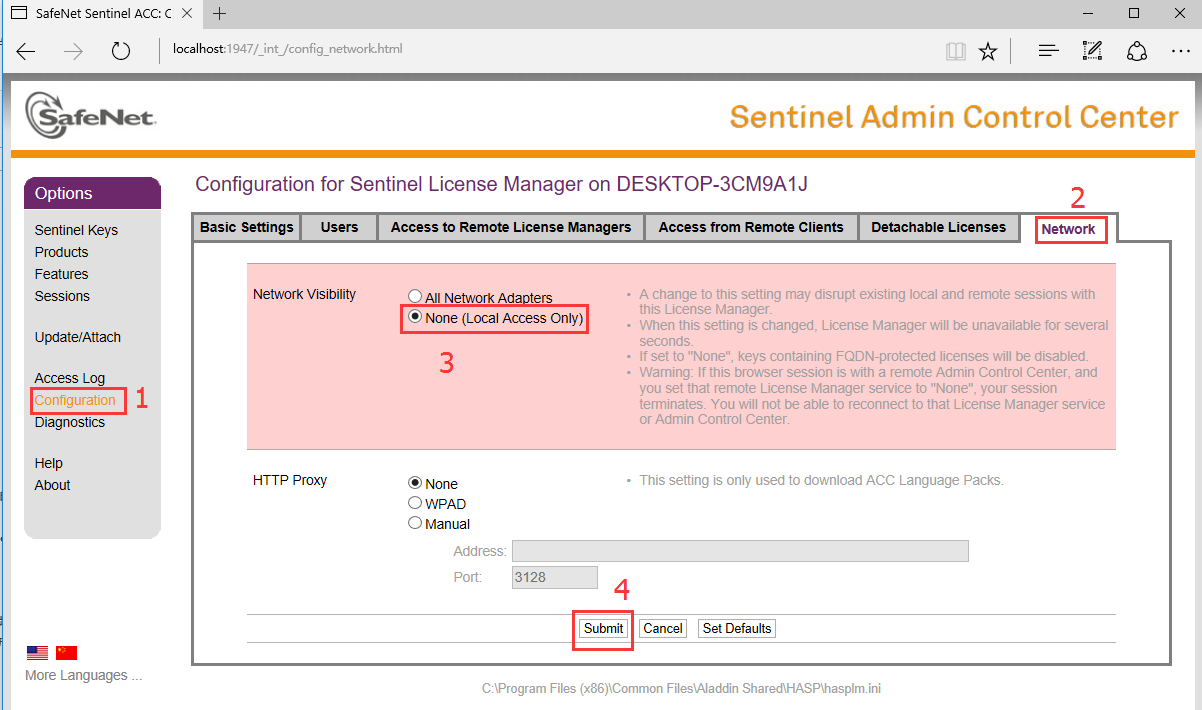Open the Update/Attach page

coord(77,337)
